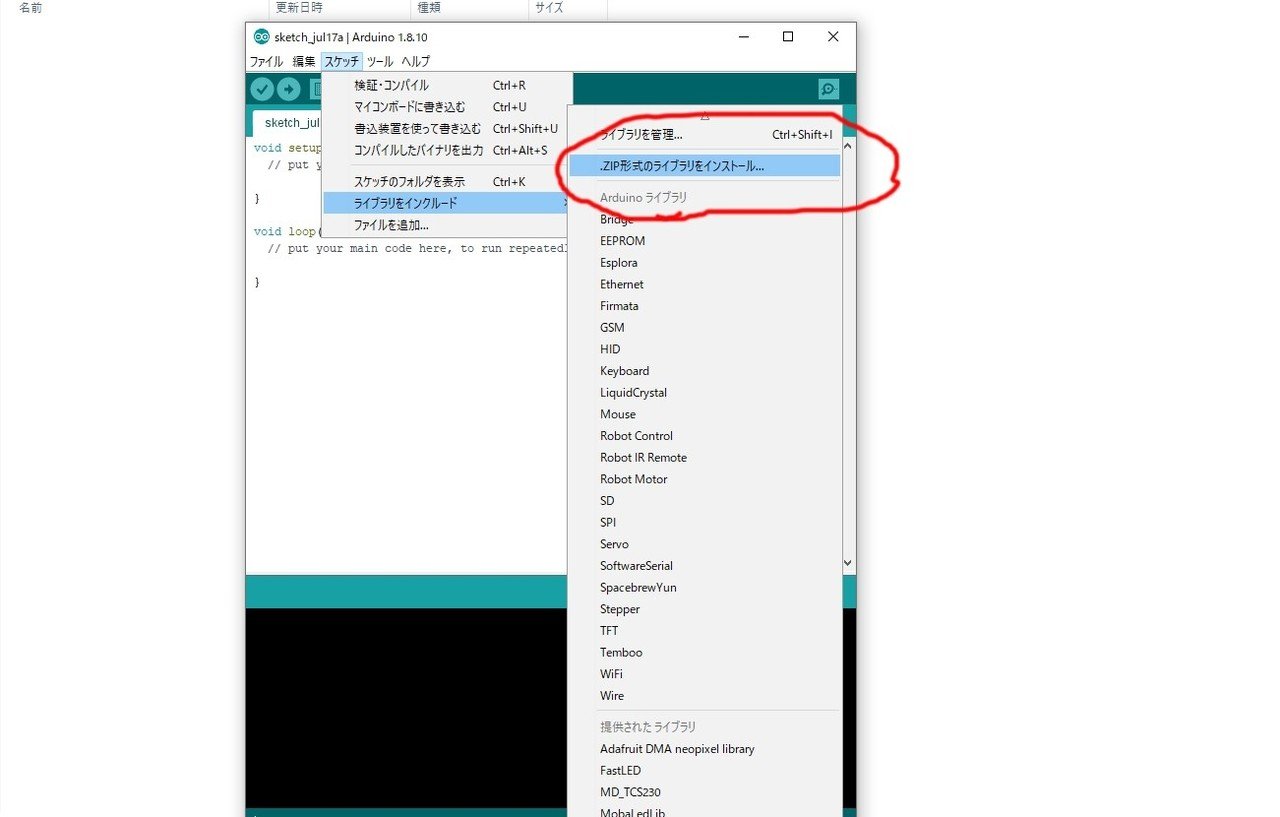The height and width of the screenshot is (817, 1280).
Task: Click the editor scrollbar down arrow
Action: pos(849,564)
